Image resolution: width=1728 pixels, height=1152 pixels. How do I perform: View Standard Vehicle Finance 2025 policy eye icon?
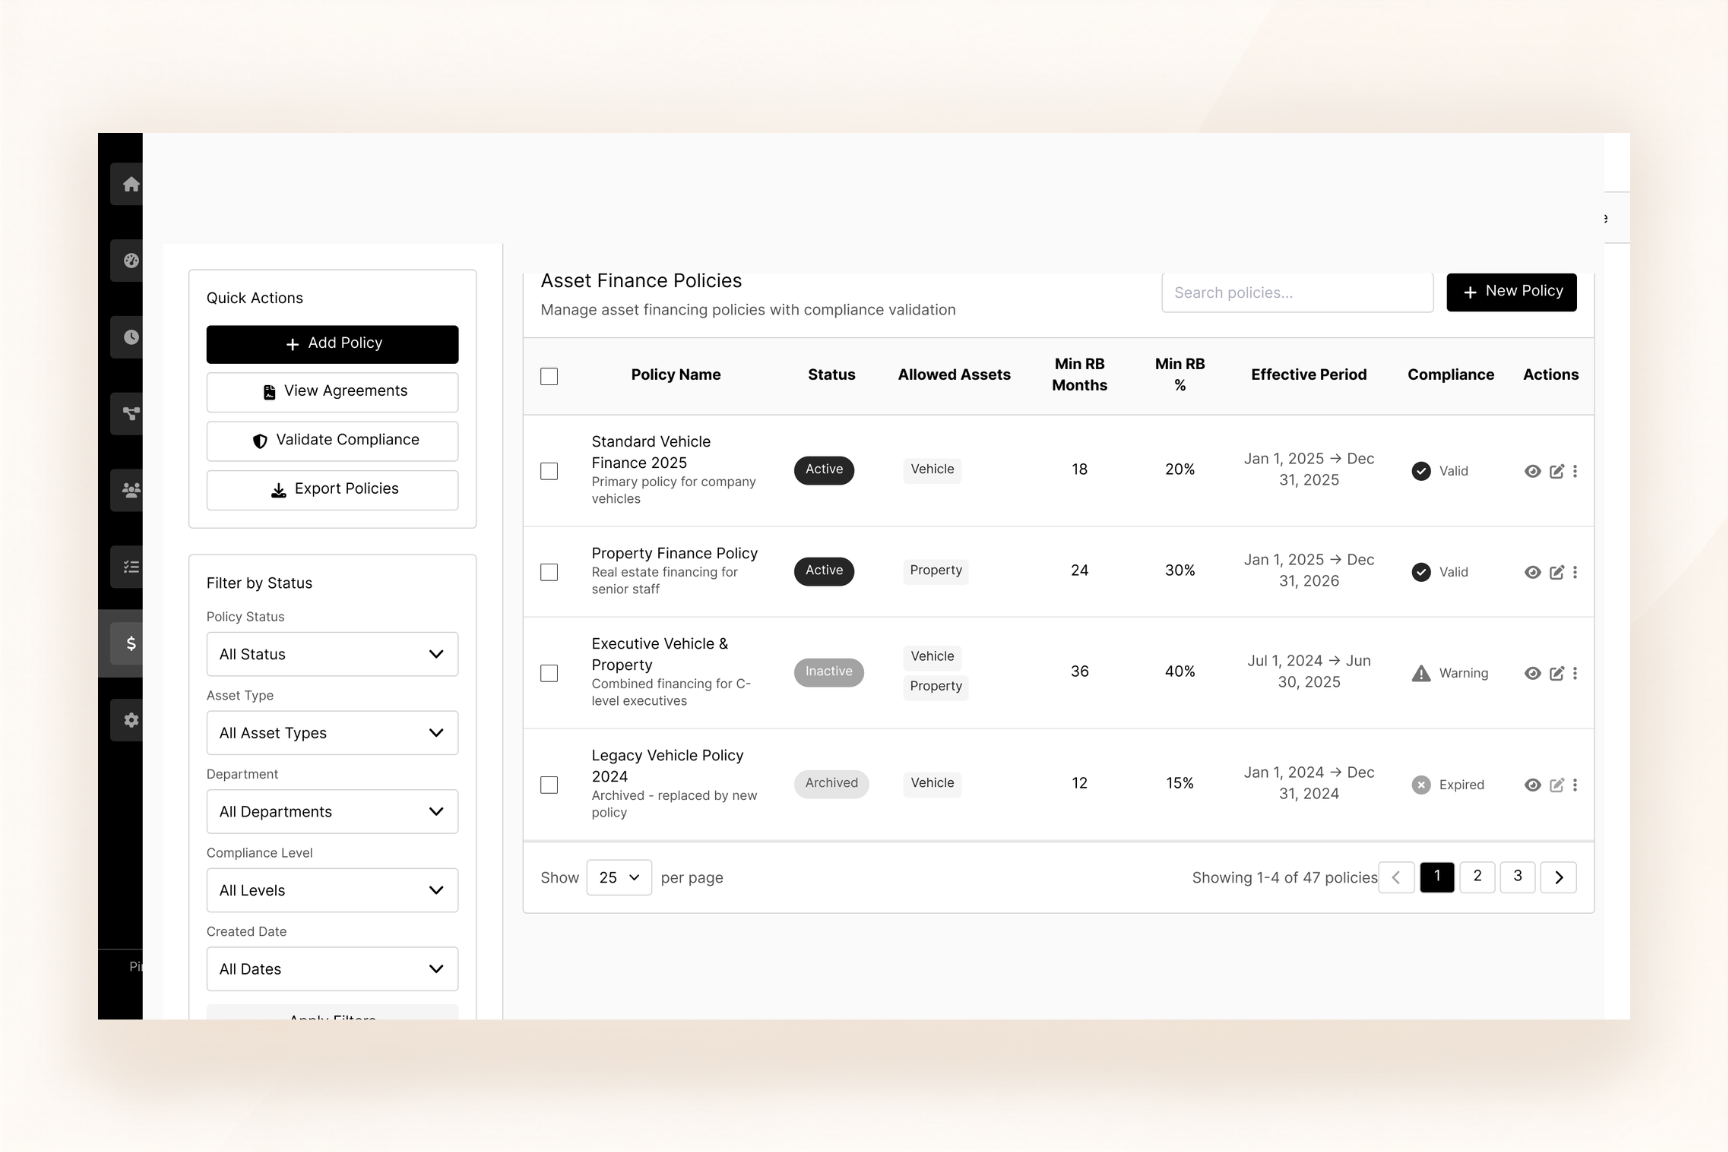pyautogui.click(x=1532, y=471)
